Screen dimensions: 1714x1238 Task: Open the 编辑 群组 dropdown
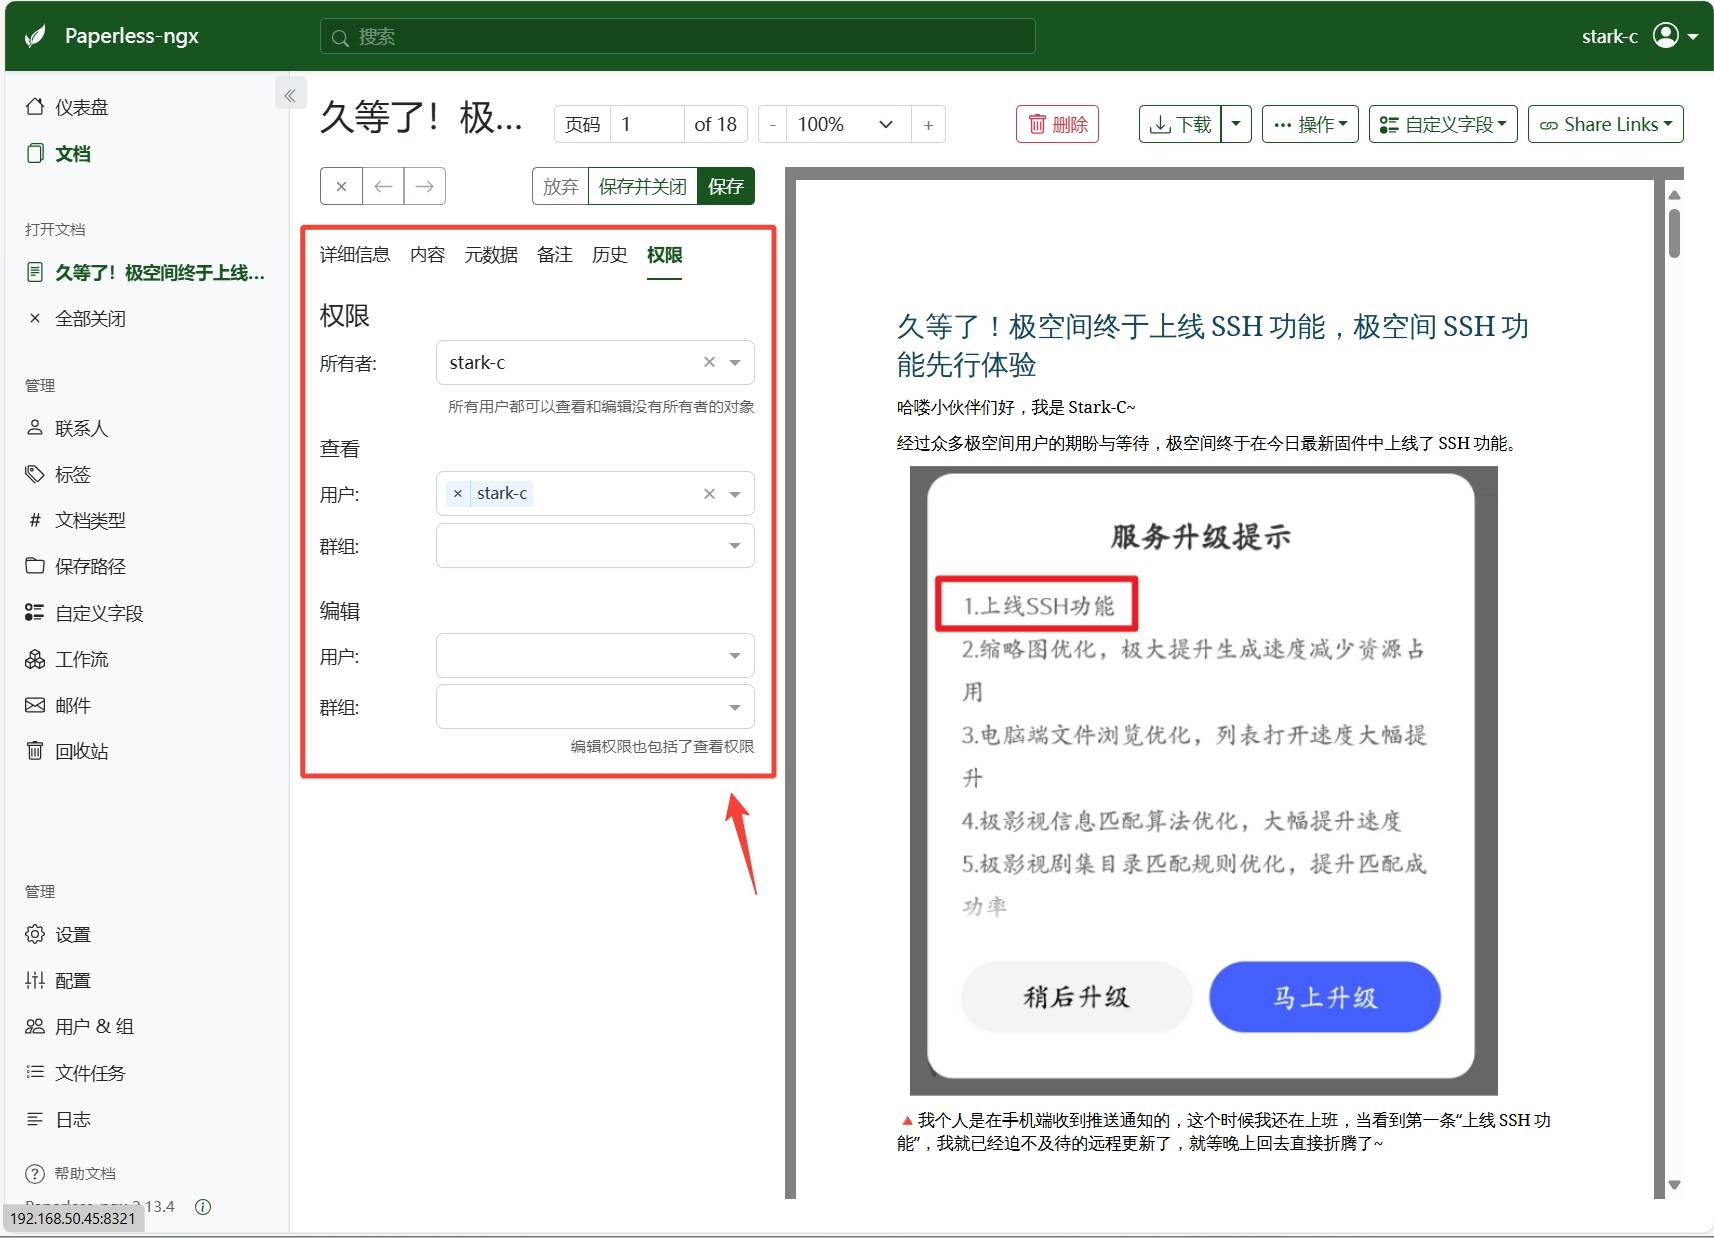(595, 707)
